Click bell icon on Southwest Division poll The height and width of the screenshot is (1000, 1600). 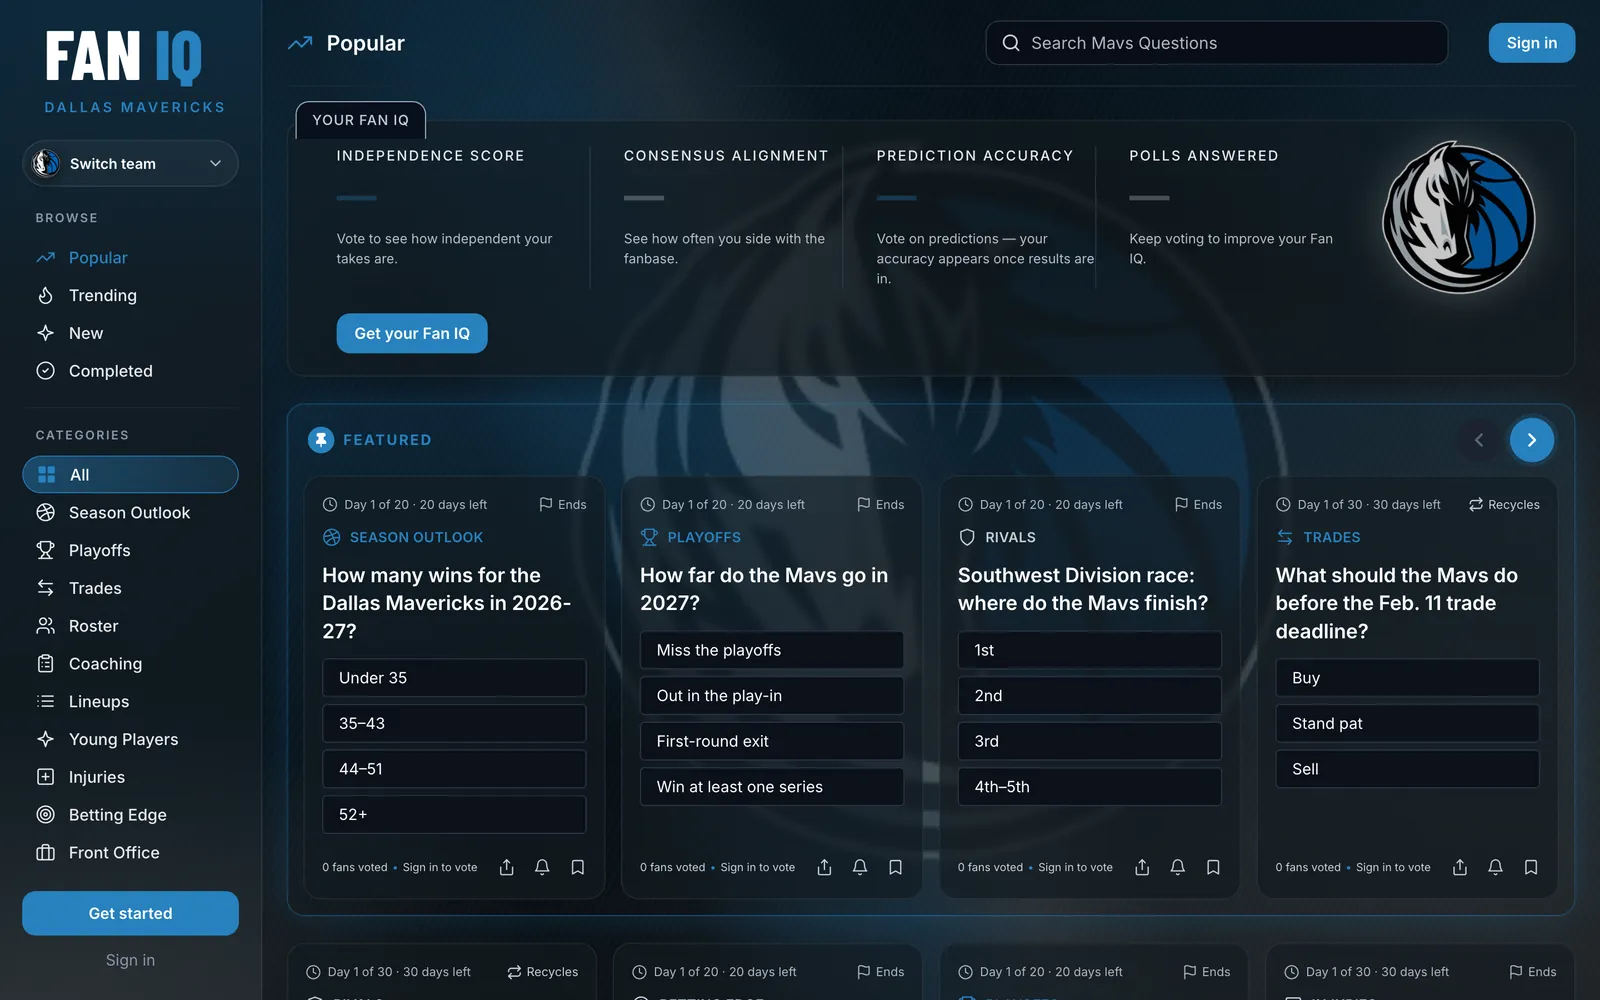point(1178,867)
